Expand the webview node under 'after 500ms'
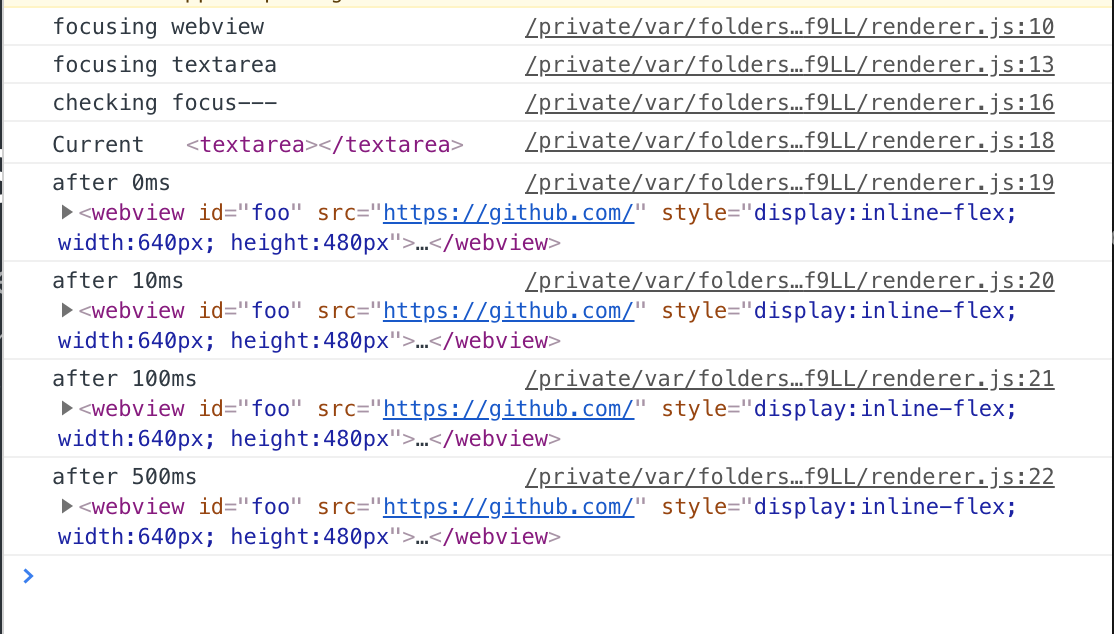 (x=67, y=506)
